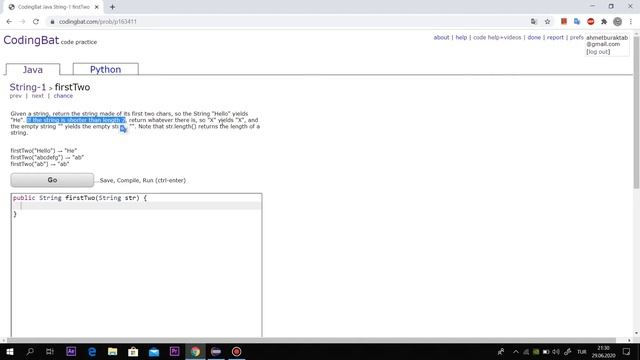The width and height of the screenshot is (640, 360).
Task: Click the vertical page scrollbar
Action: point(636,112)
